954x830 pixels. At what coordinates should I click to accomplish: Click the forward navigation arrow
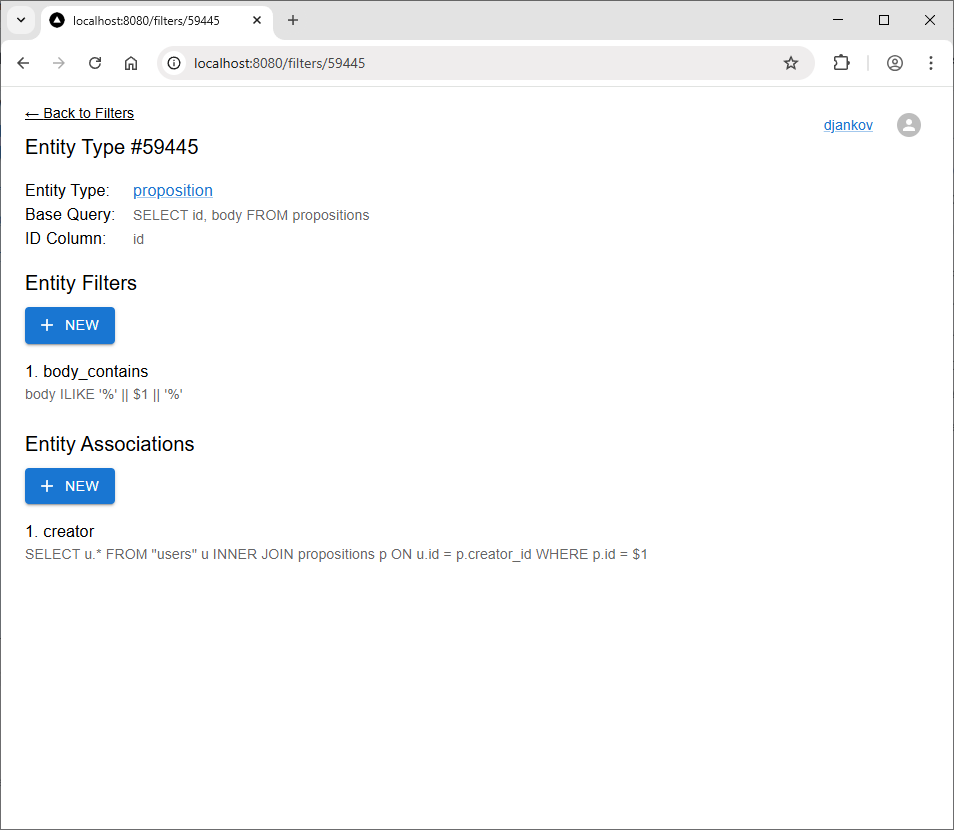pos(59,63)
